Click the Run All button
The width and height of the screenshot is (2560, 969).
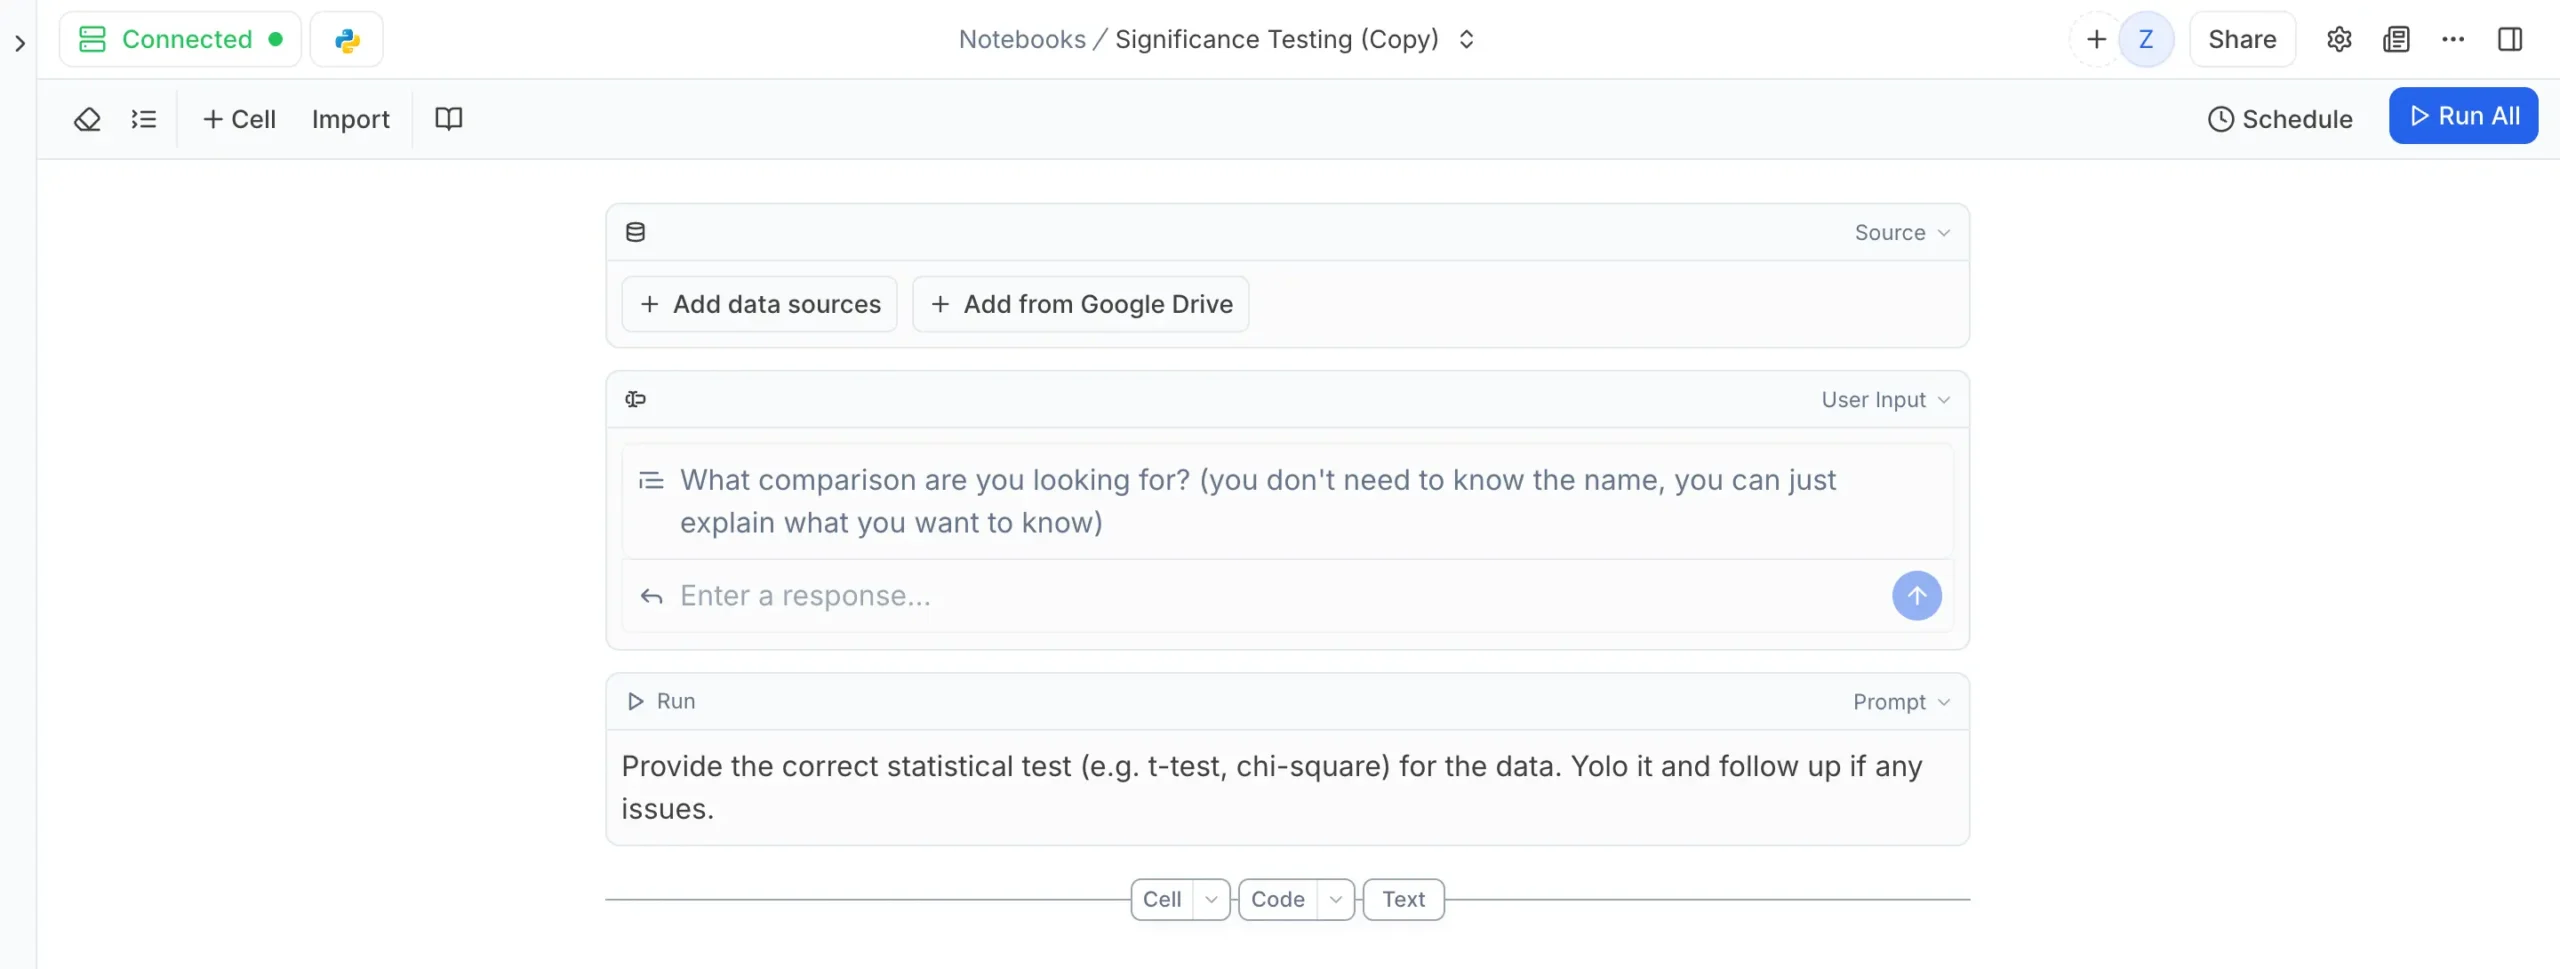coord(2462,116)
